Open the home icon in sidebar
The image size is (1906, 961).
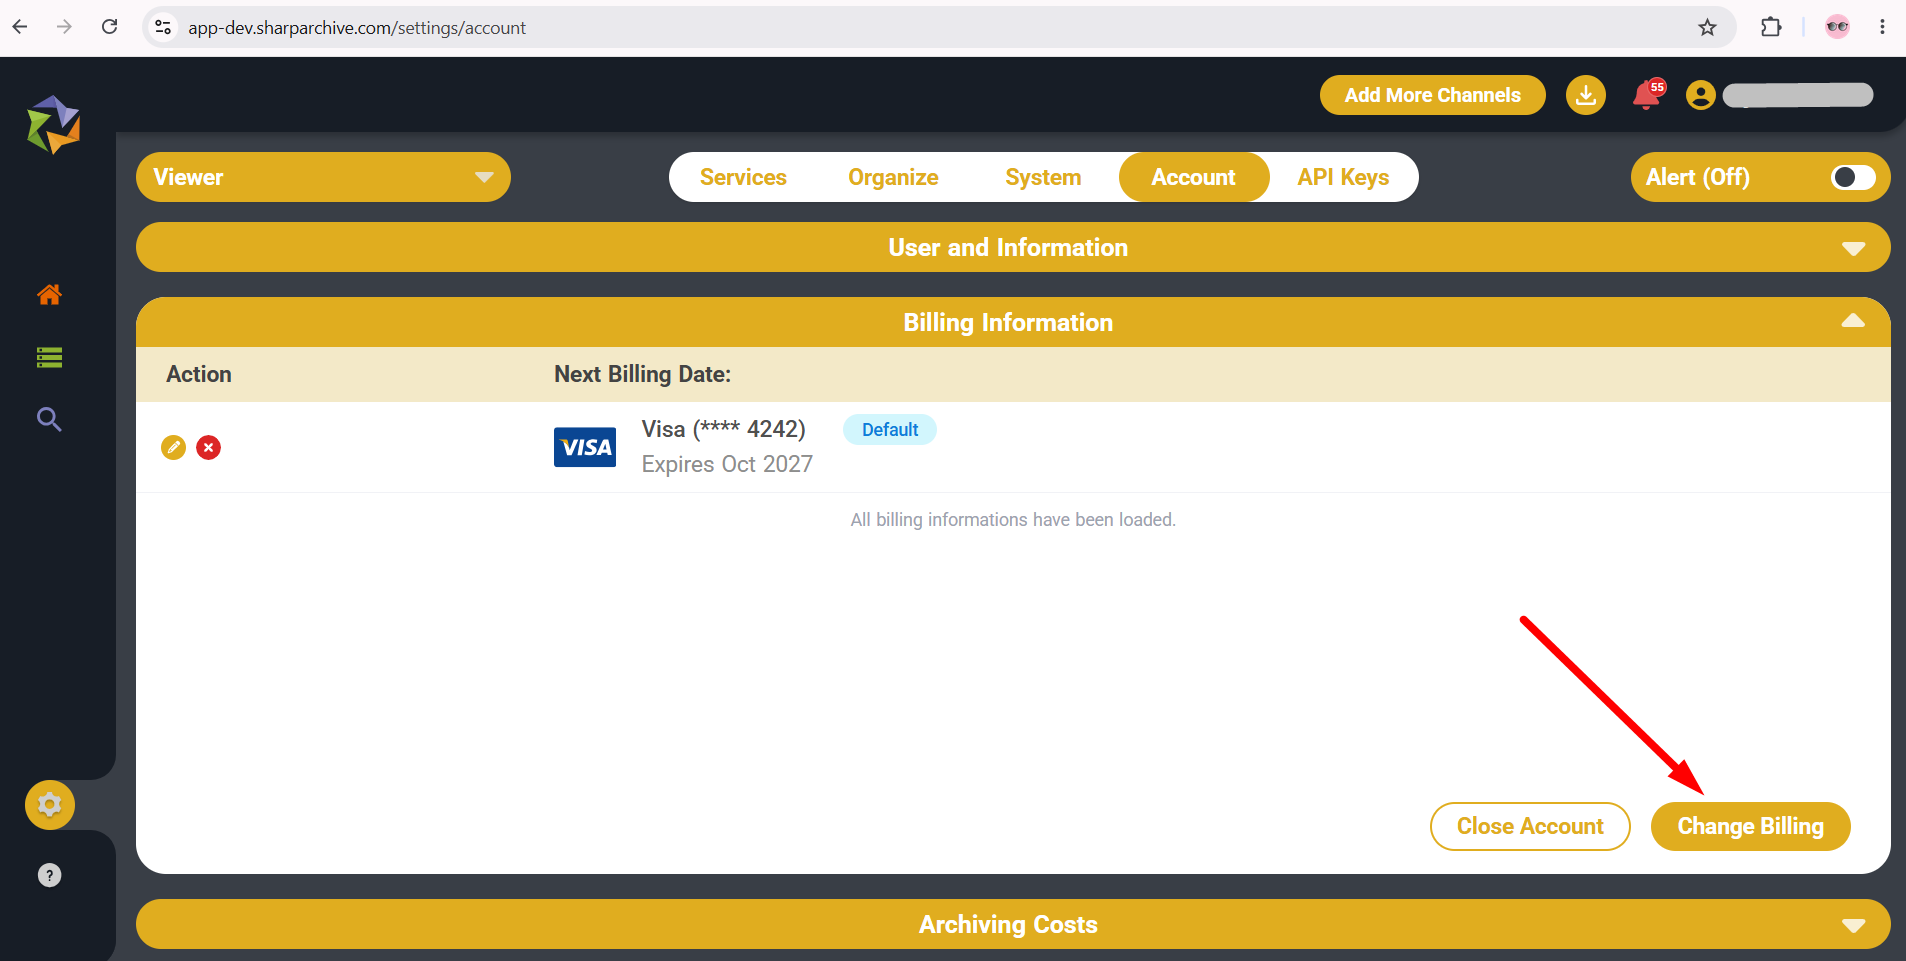pyautogui.click(x=49, y=295)
